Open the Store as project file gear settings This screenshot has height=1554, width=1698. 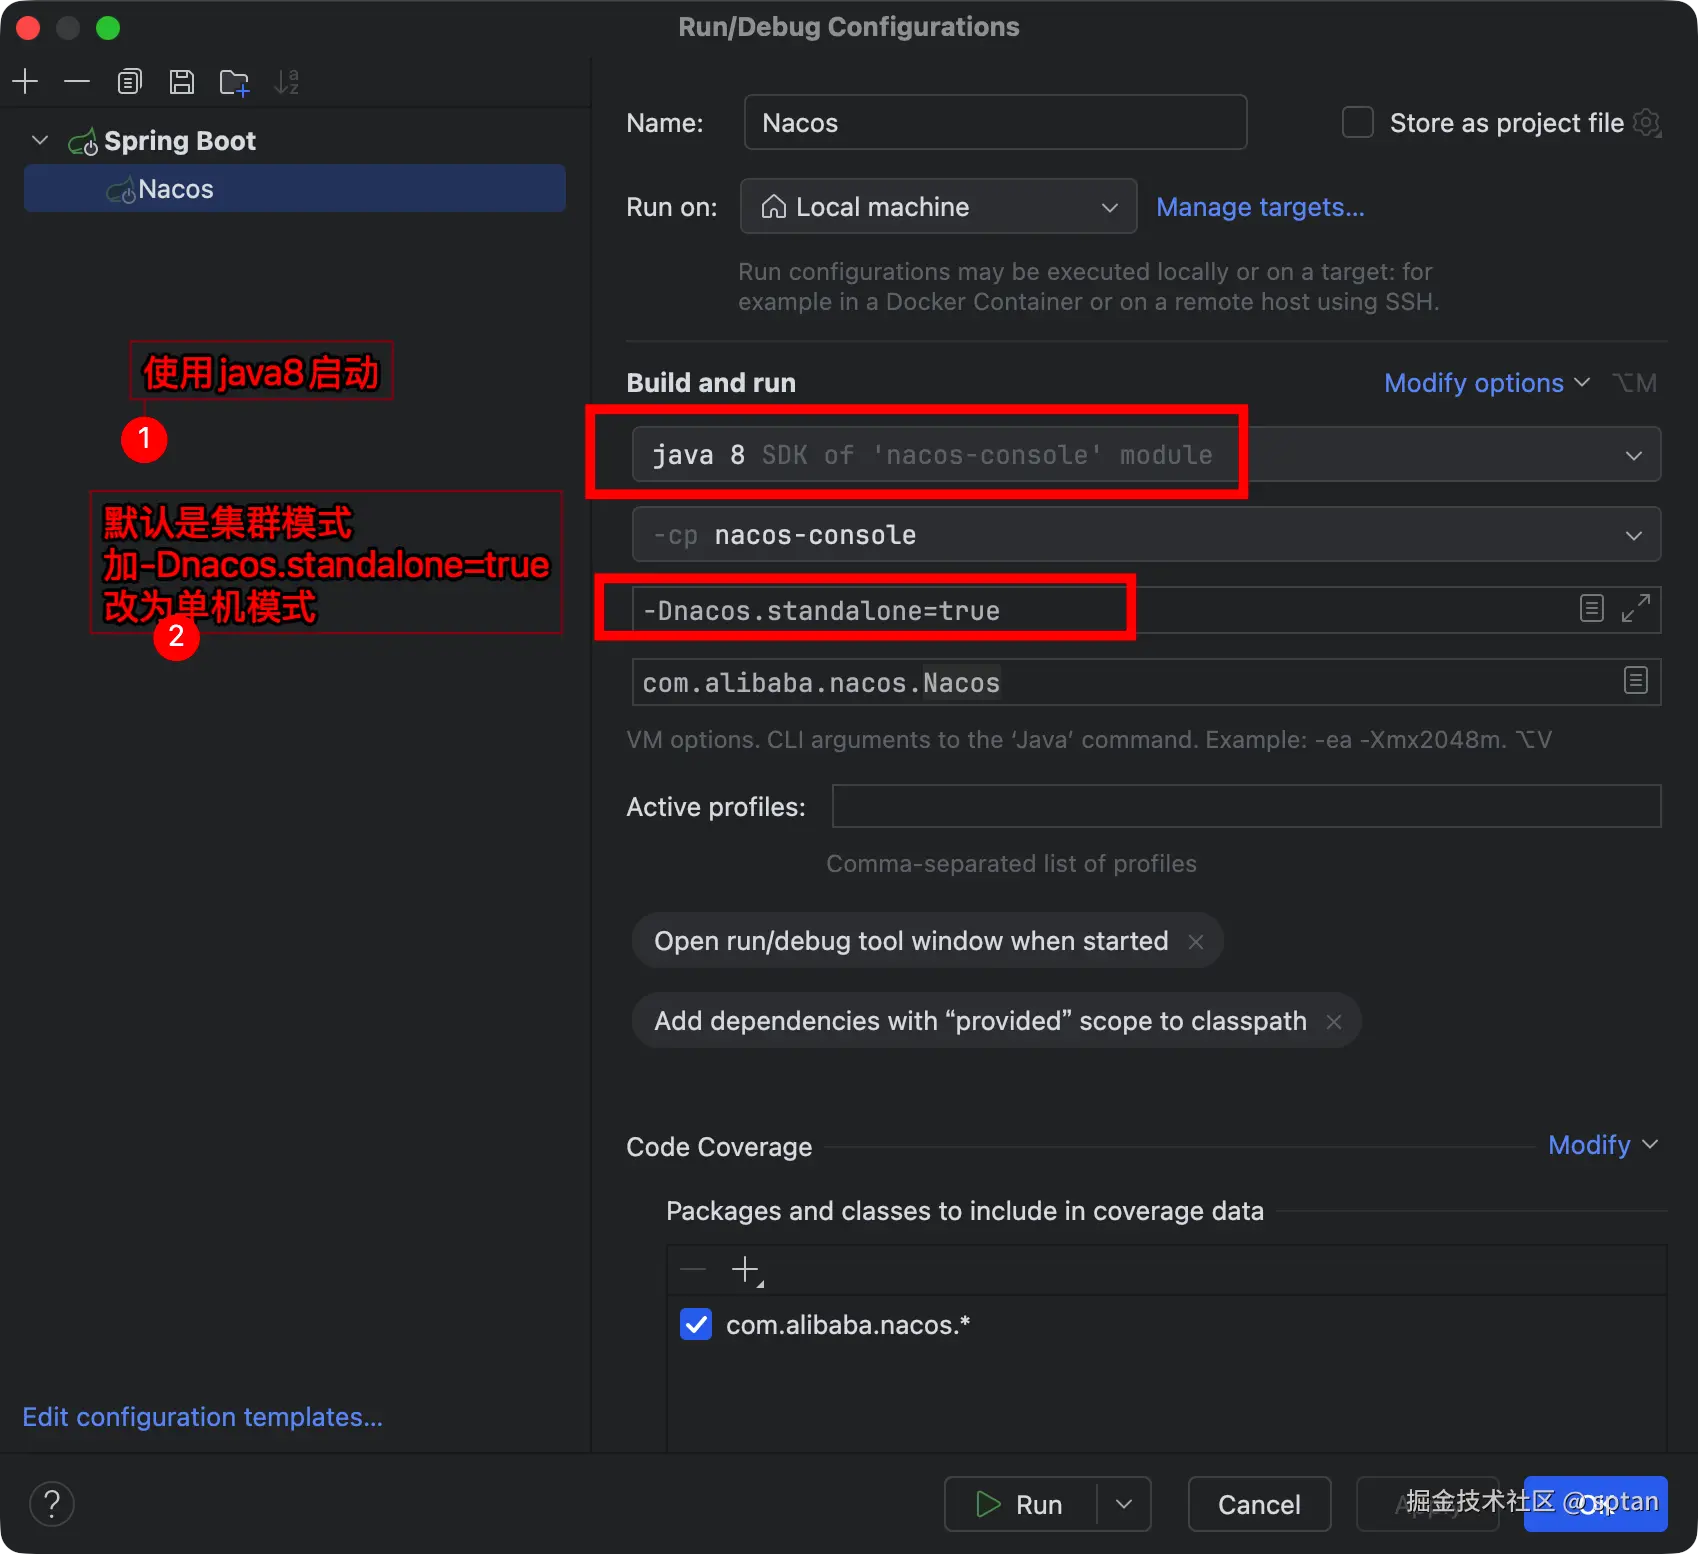[1647, 123]
